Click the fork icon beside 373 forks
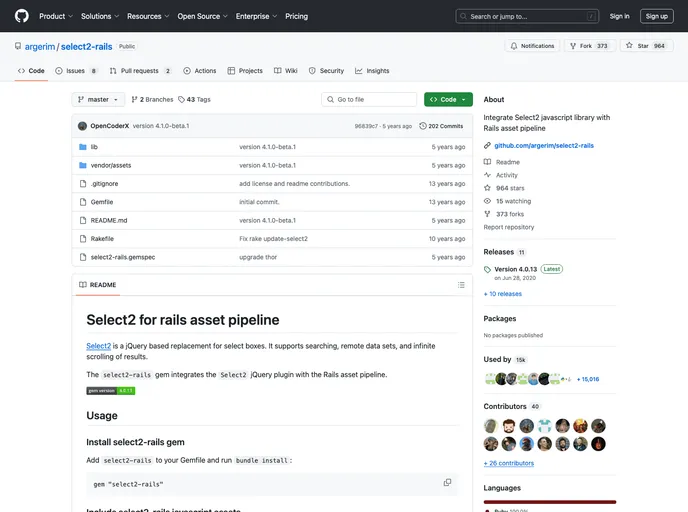 click(x=487, y=214)
